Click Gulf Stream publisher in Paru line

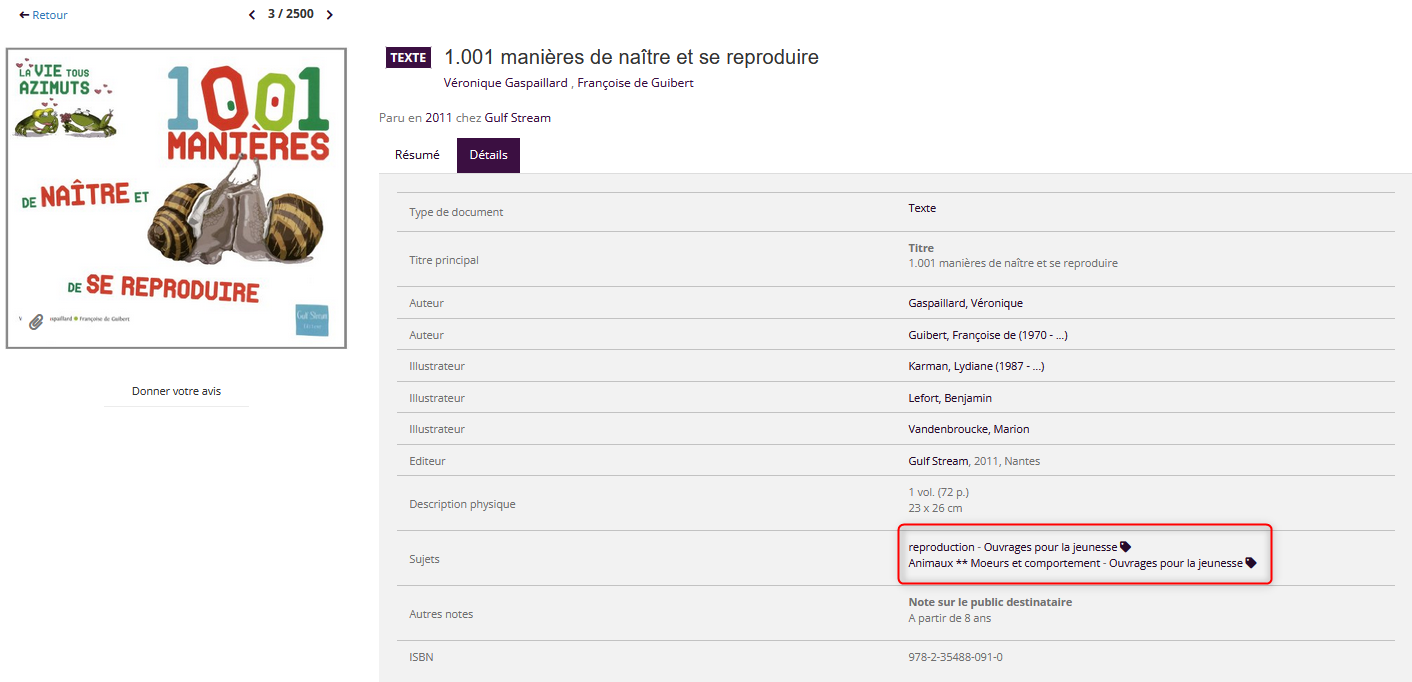coord(517,118)
